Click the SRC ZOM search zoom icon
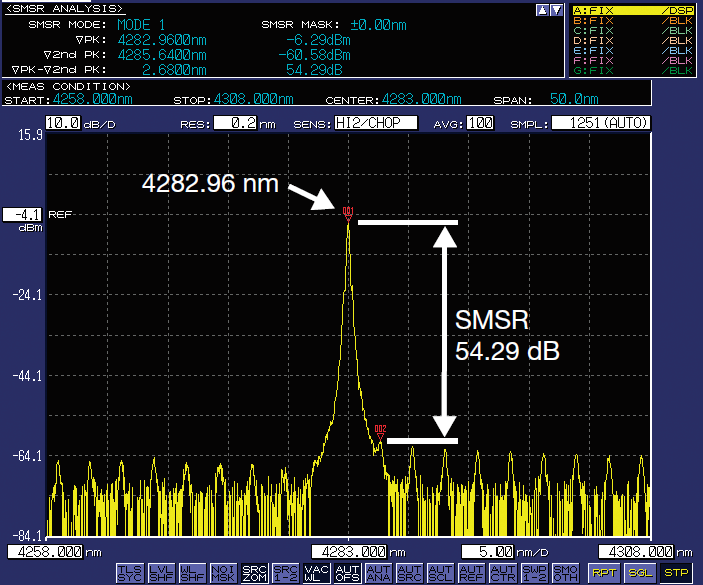Image resolution: width=703 pixels, height=585 pixels. tap(256, 571)
